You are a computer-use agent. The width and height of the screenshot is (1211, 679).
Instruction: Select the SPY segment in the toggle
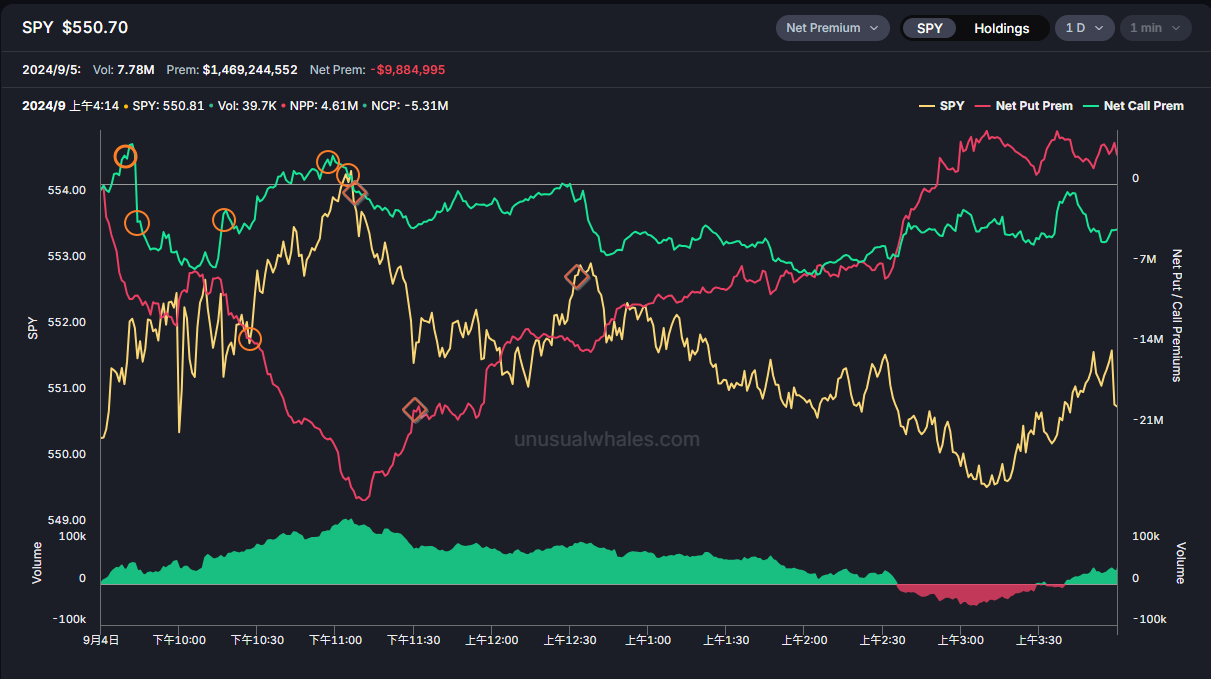(x=929, y=28)
